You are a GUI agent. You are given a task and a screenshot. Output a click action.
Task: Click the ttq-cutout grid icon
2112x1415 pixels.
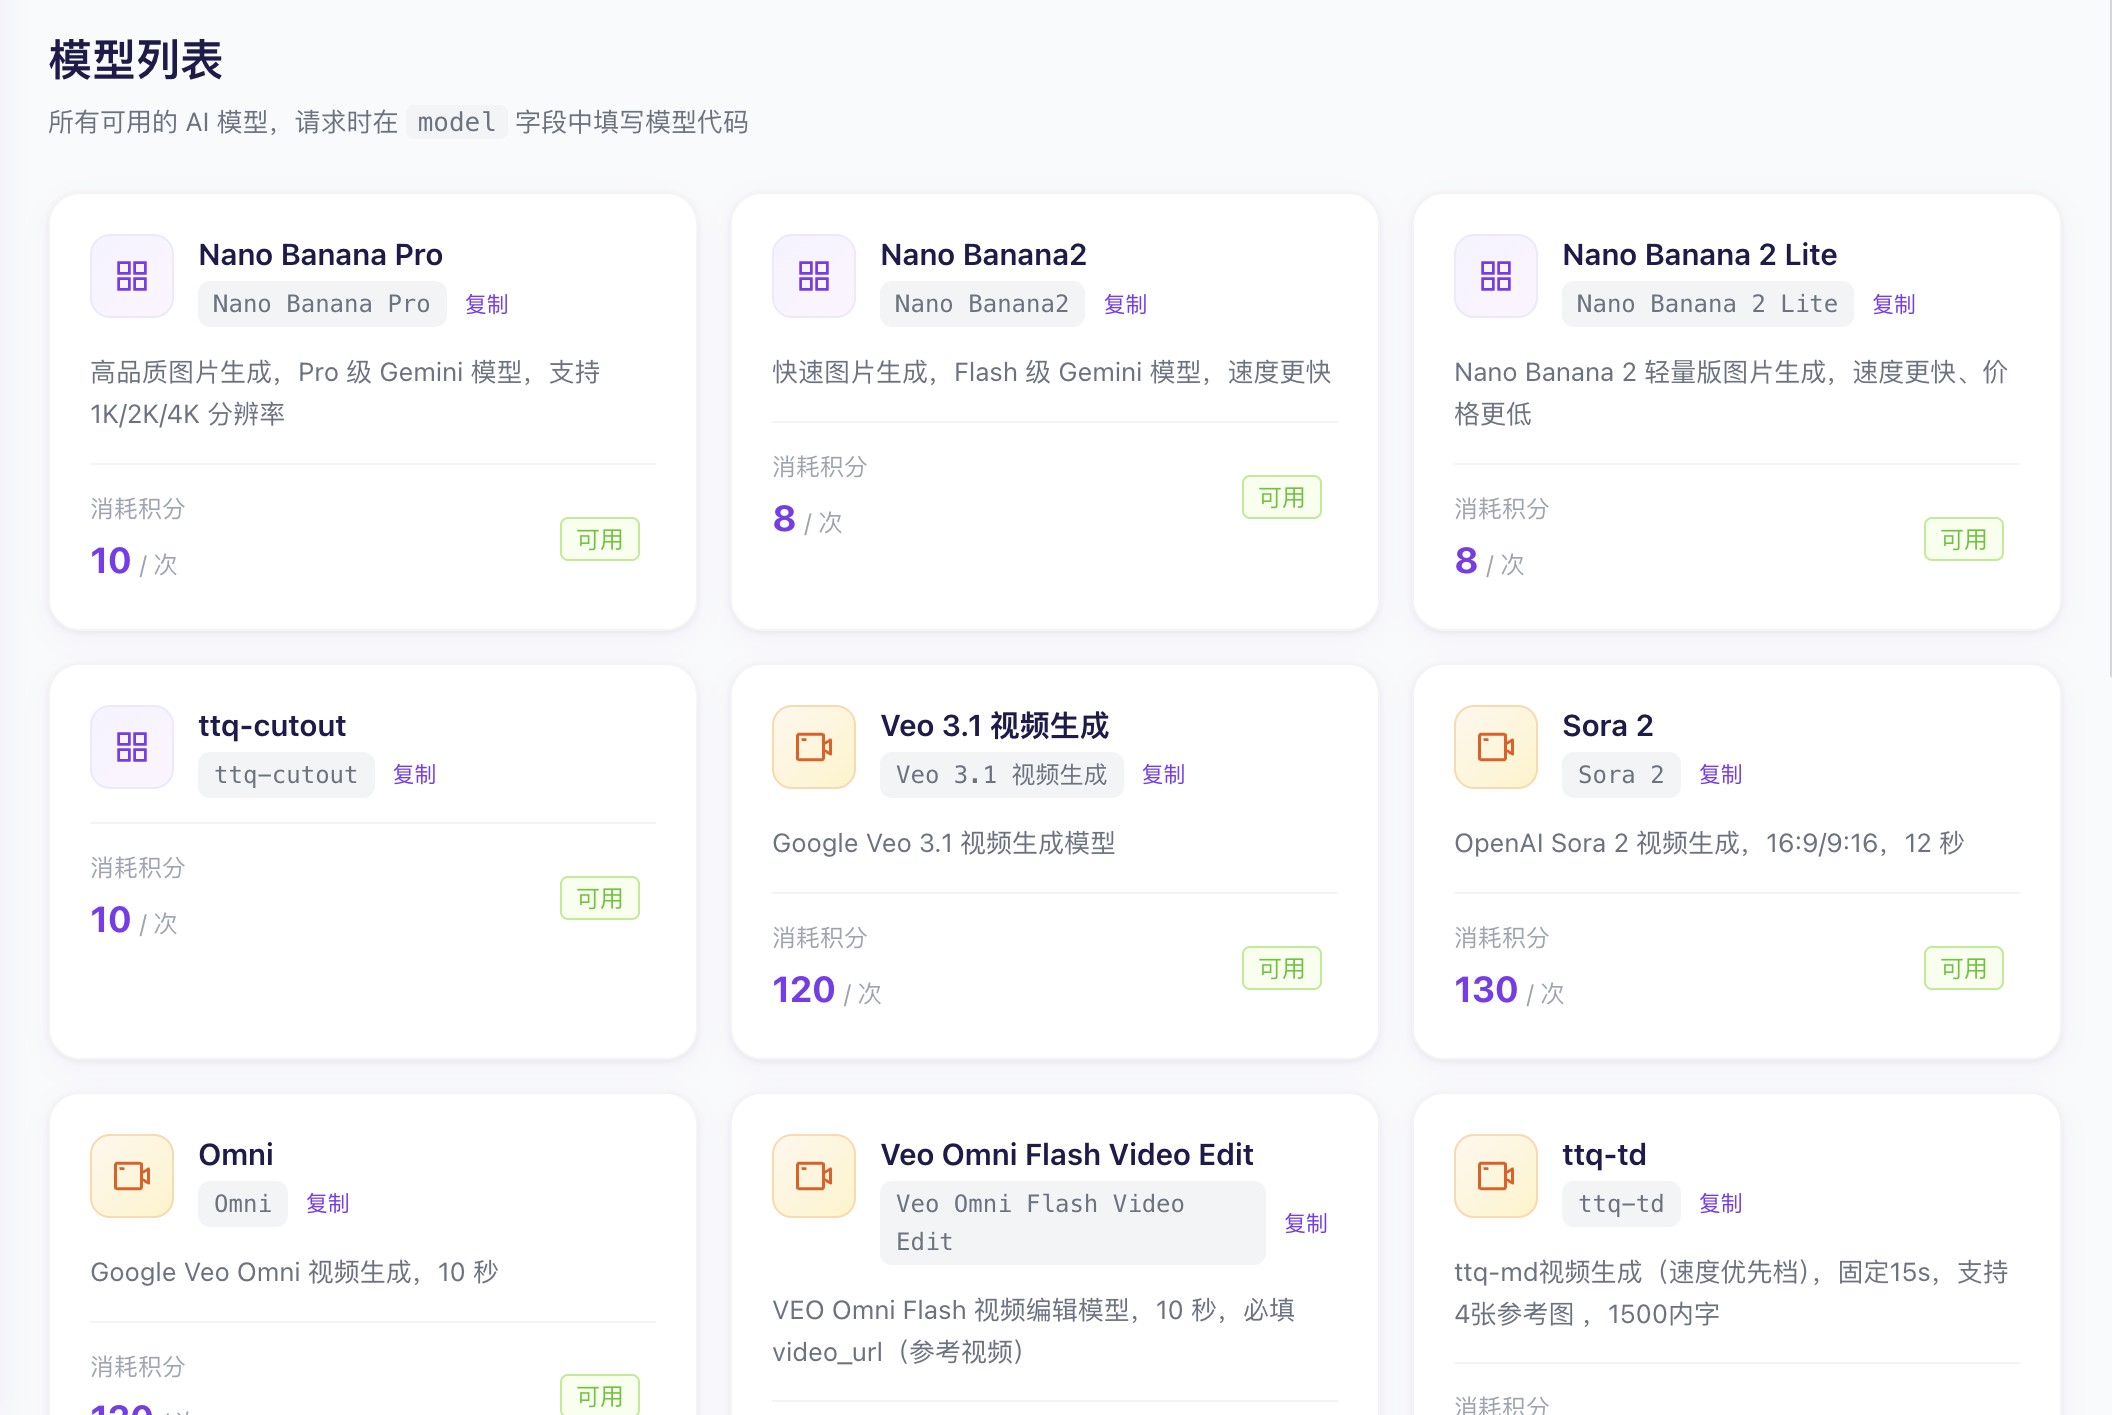click(132, 747)
